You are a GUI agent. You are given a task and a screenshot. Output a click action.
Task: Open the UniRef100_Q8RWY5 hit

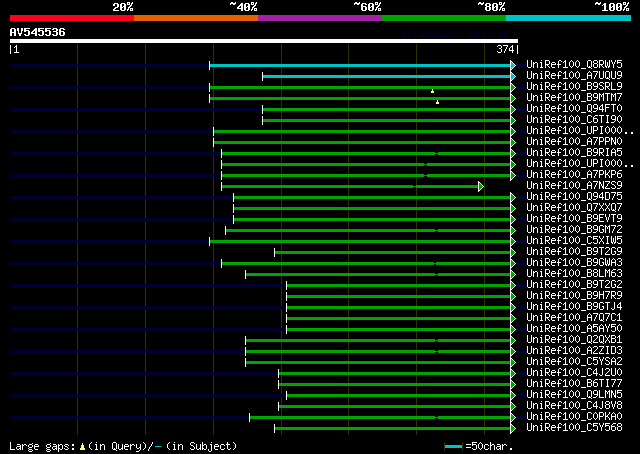click(x=574, y=65)
